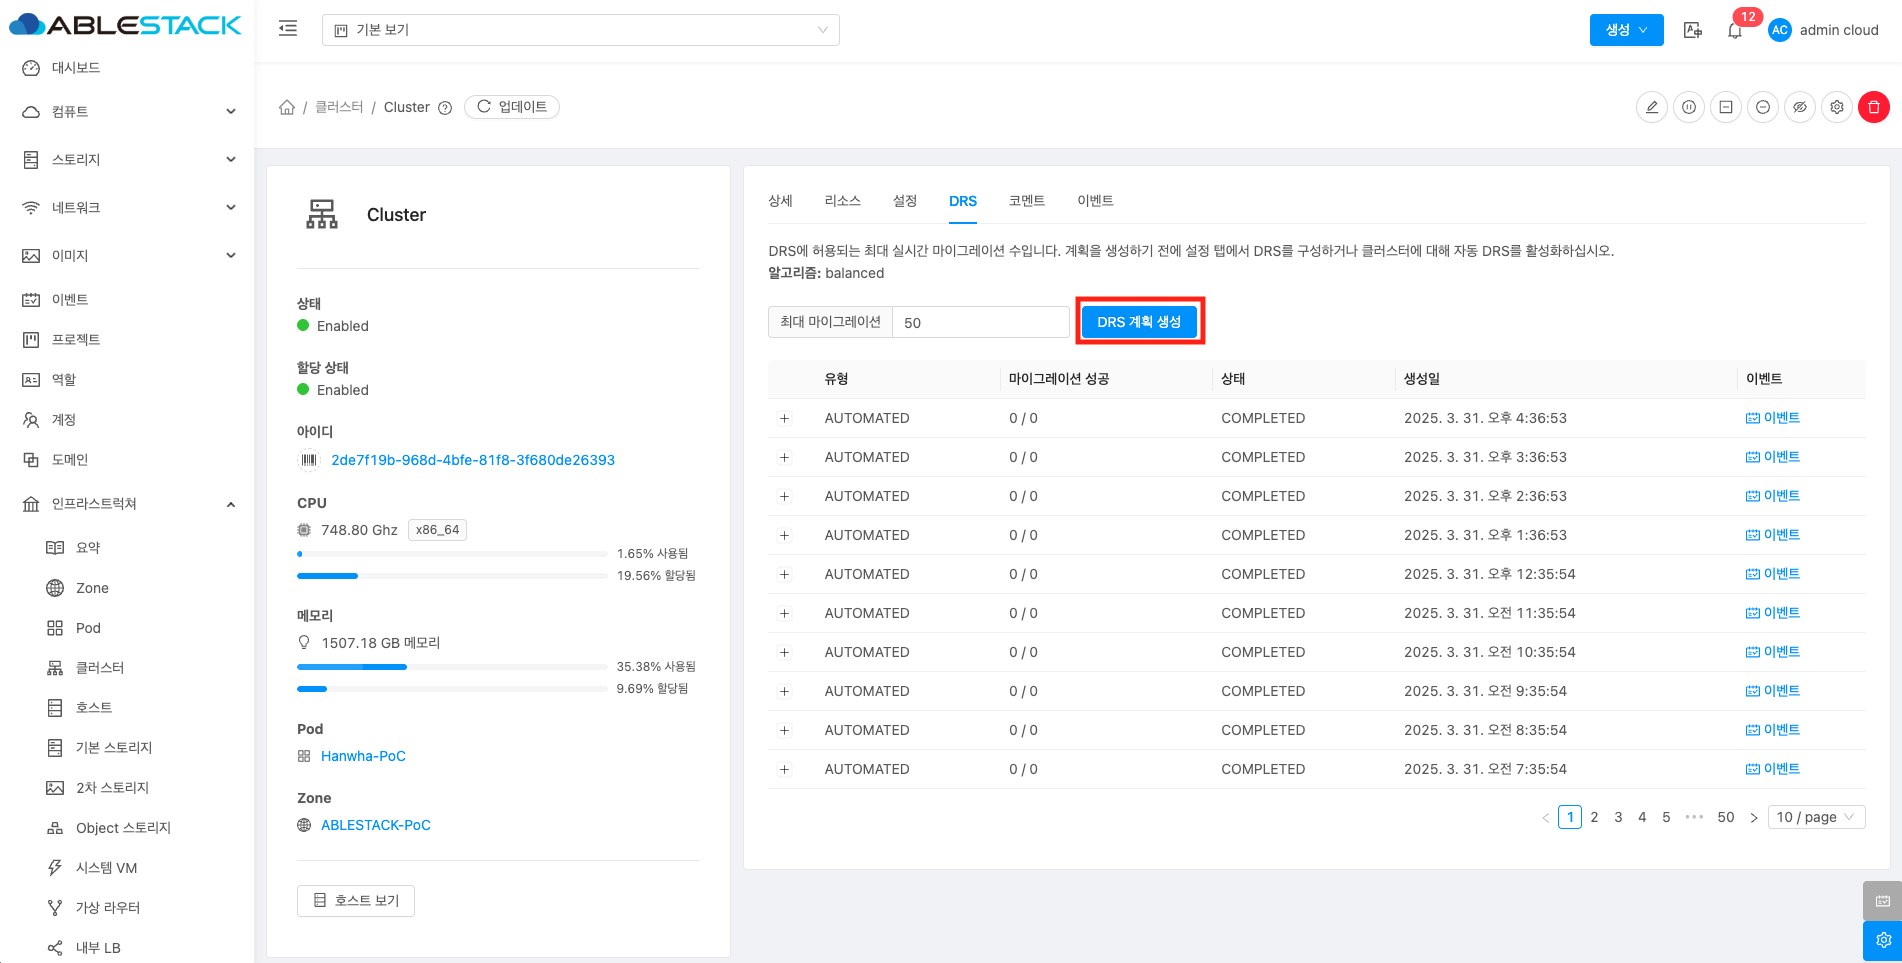The height and width of the screenshot is (963, 1902).
Task: Open the notifications bell icon
Action: tap(1735, 31)
